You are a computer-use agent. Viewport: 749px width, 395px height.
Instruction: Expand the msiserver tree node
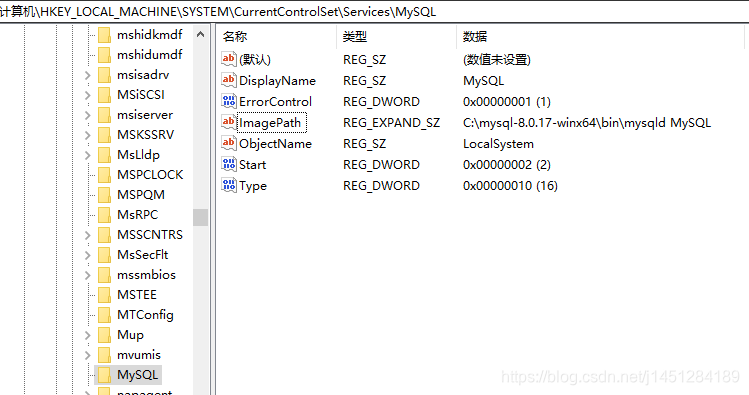(x=87, y=116)
